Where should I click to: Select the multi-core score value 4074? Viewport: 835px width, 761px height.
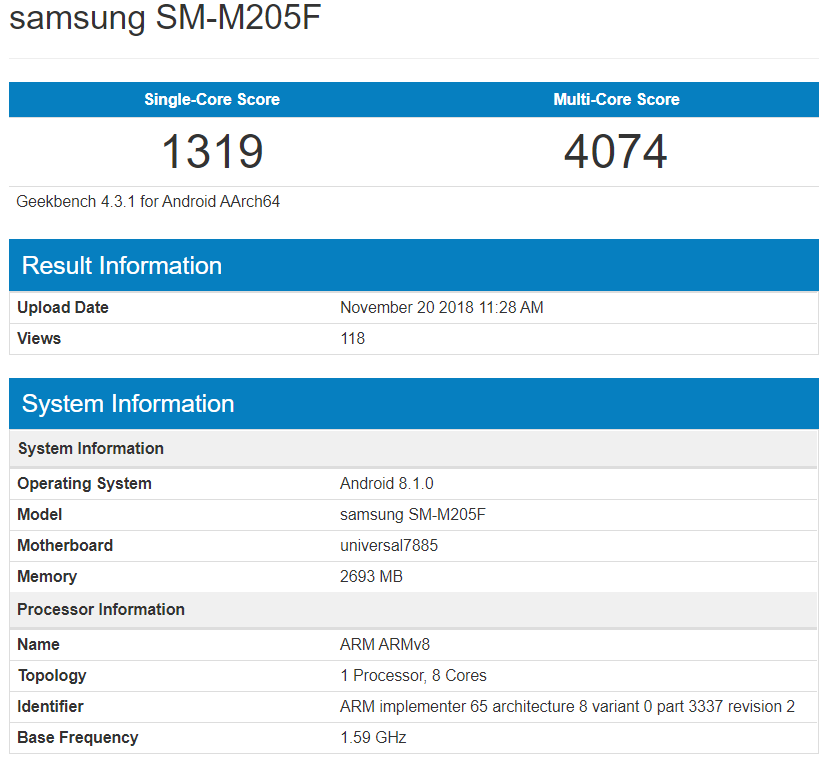point(616,151)
